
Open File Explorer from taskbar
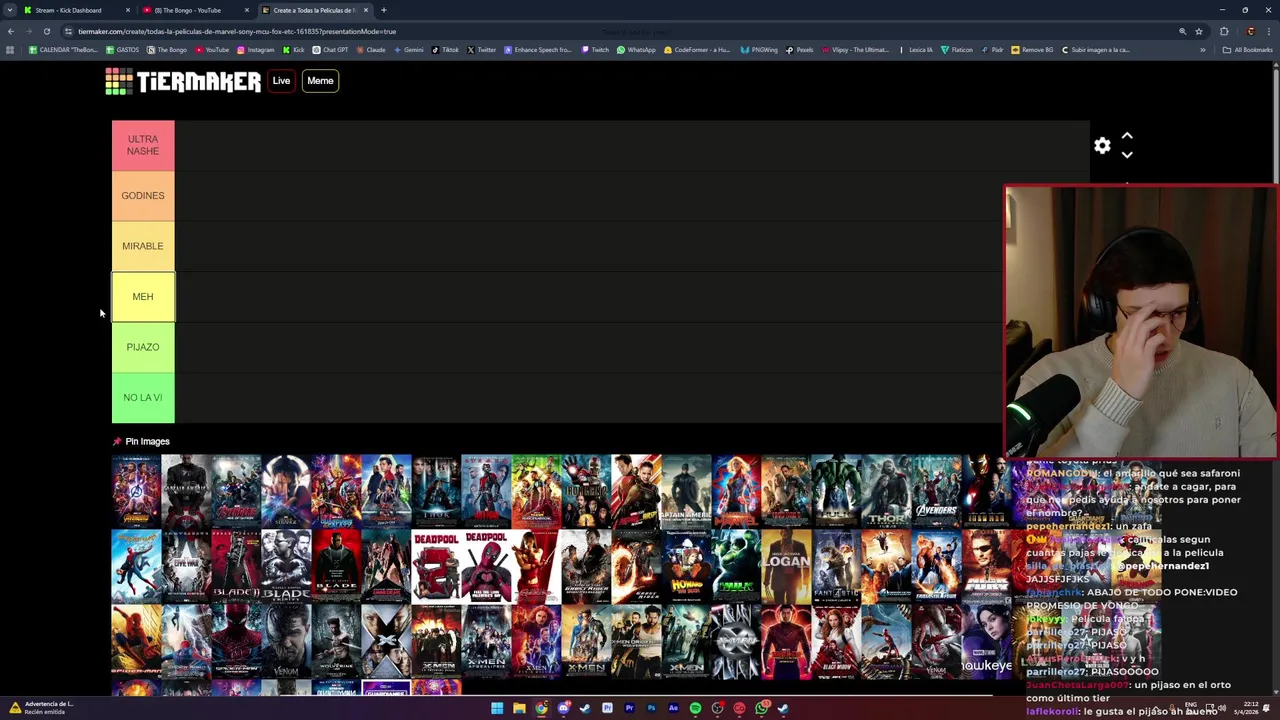pos(519,708)
